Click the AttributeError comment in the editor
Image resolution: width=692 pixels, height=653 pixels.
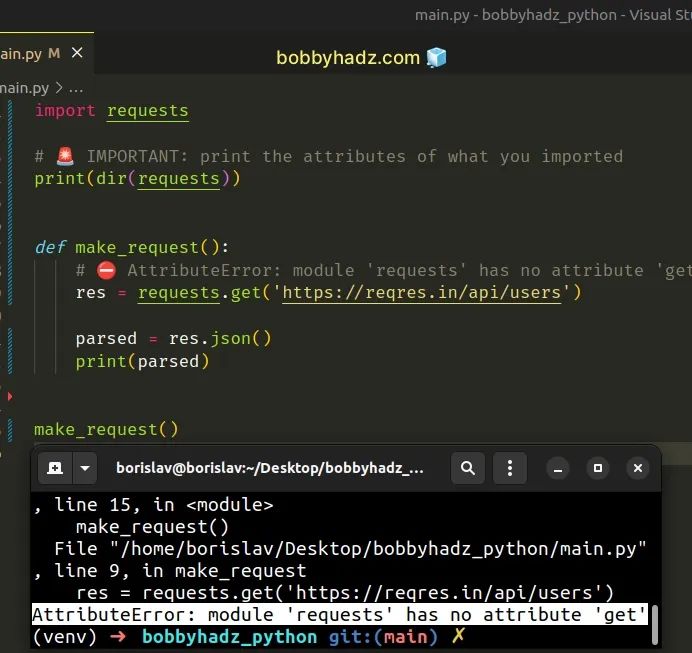click(383, 270)
